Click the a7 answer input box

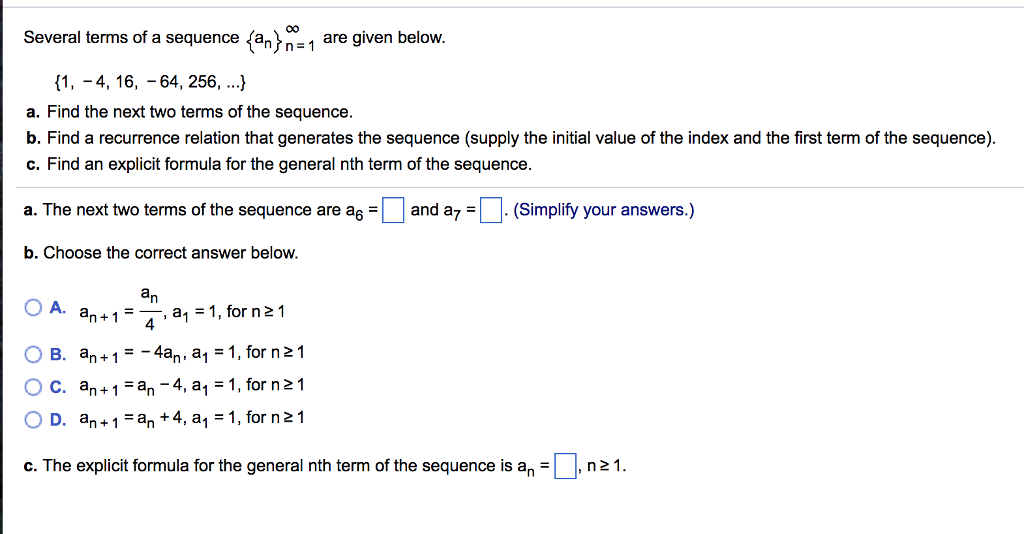coord(490,210)
